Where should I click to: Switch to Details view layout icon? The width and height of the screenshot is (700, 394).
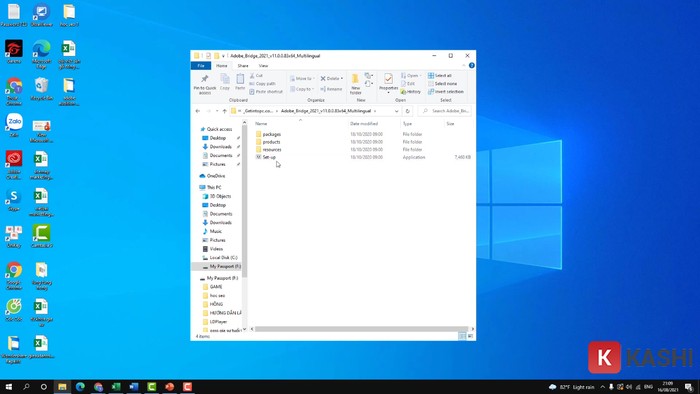click(x=462, y=336)
